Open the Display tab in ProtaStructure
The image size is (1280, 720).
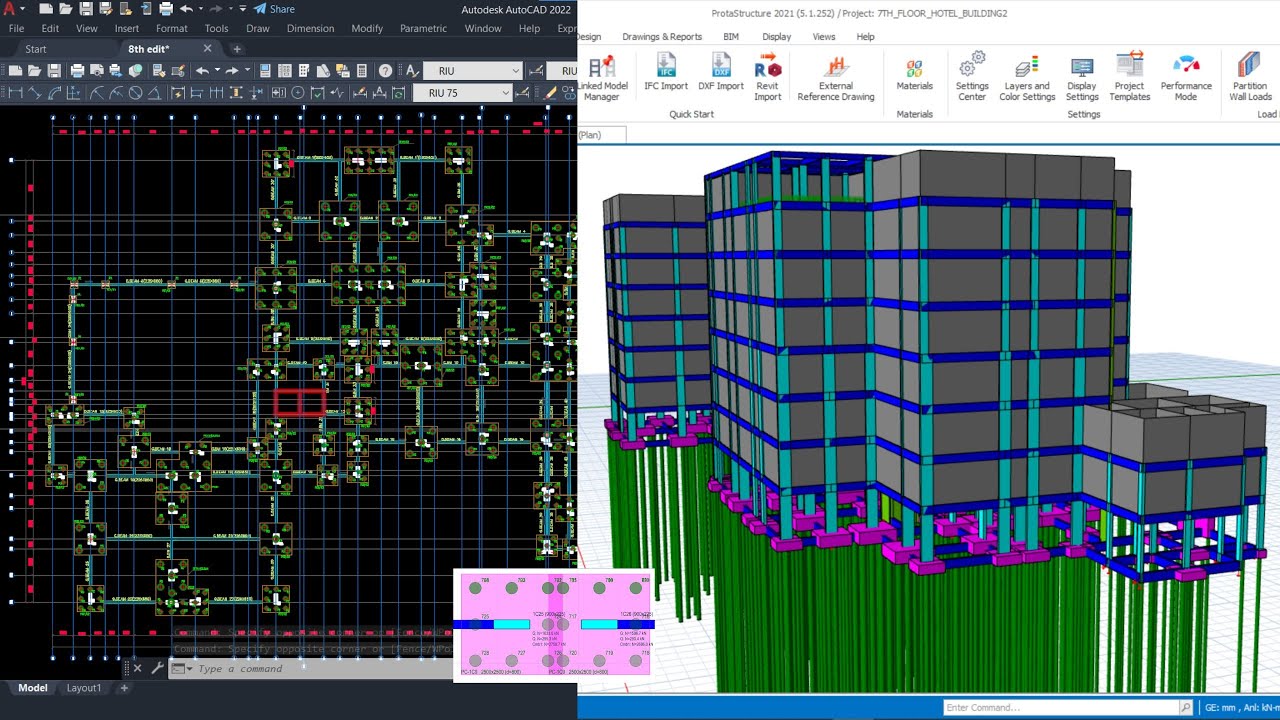click(x=776, y=37)
